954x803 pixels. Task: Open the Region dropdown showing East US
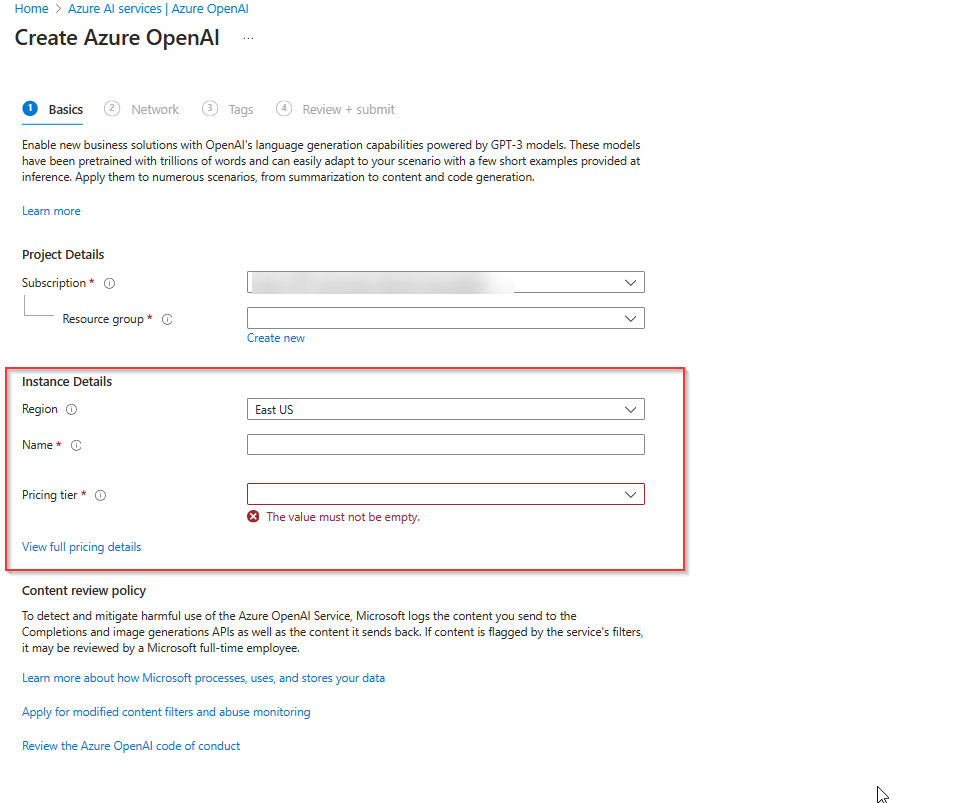(445, 409)
